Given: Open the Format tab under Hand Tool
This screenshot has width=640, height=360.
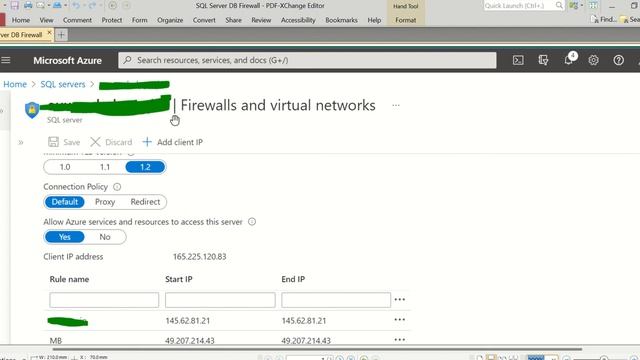Looking at the screenshot, I should pos(406,20).
